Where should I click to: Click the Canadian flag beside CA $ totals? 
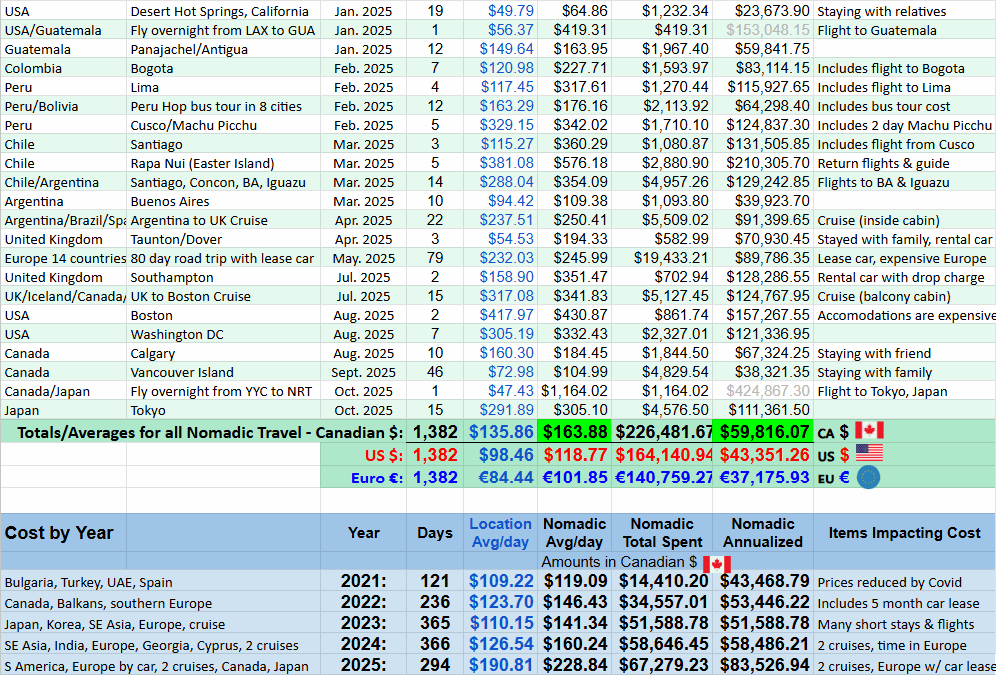[x=869, y=431]
